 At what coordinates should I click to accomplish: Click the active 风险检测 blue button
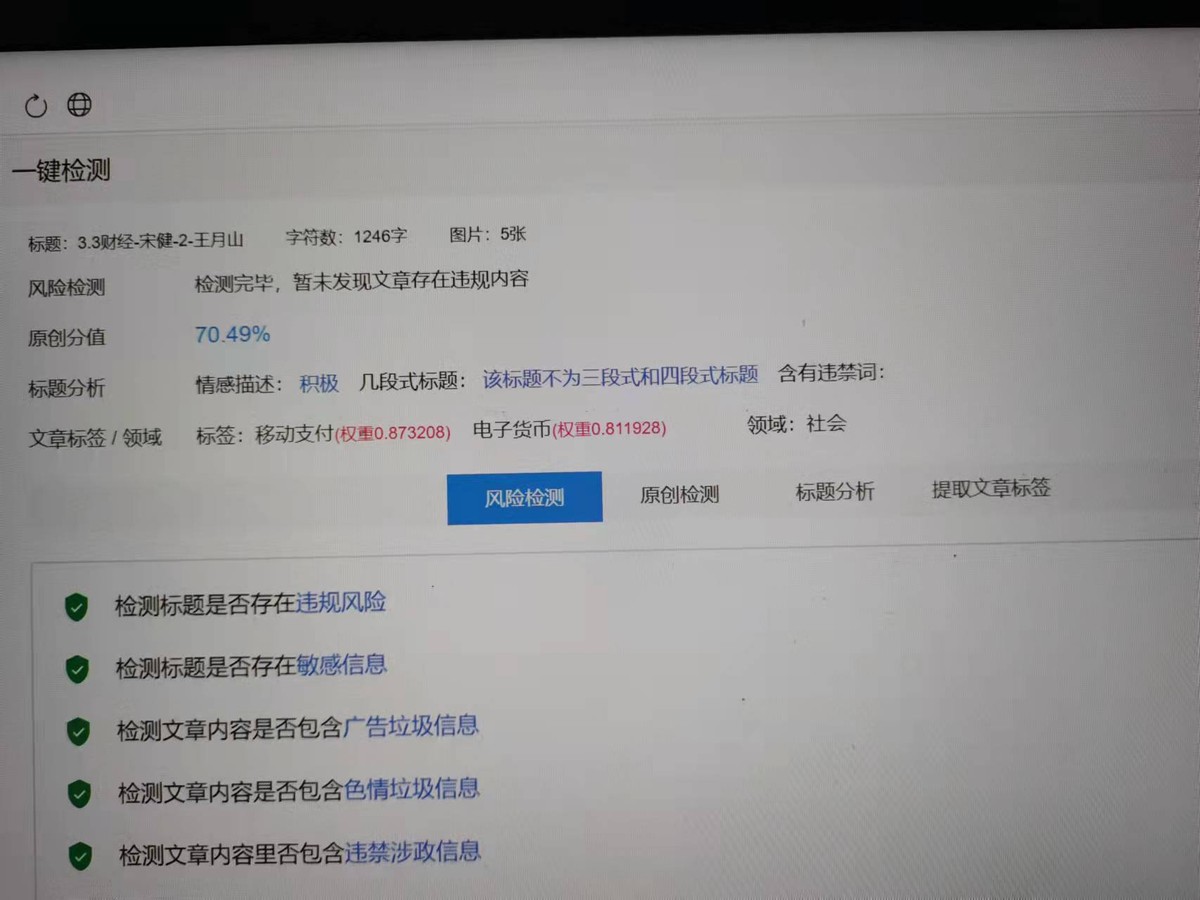point(524,497)
